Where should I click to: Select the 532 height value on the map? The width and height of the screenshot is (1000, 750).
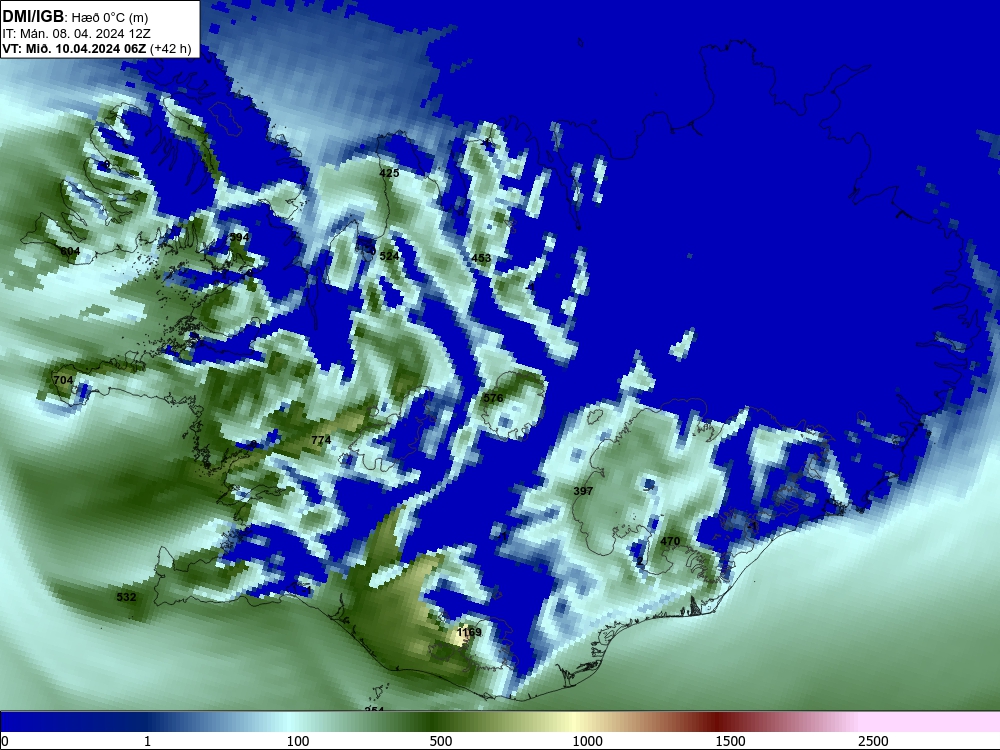[126, 597]
